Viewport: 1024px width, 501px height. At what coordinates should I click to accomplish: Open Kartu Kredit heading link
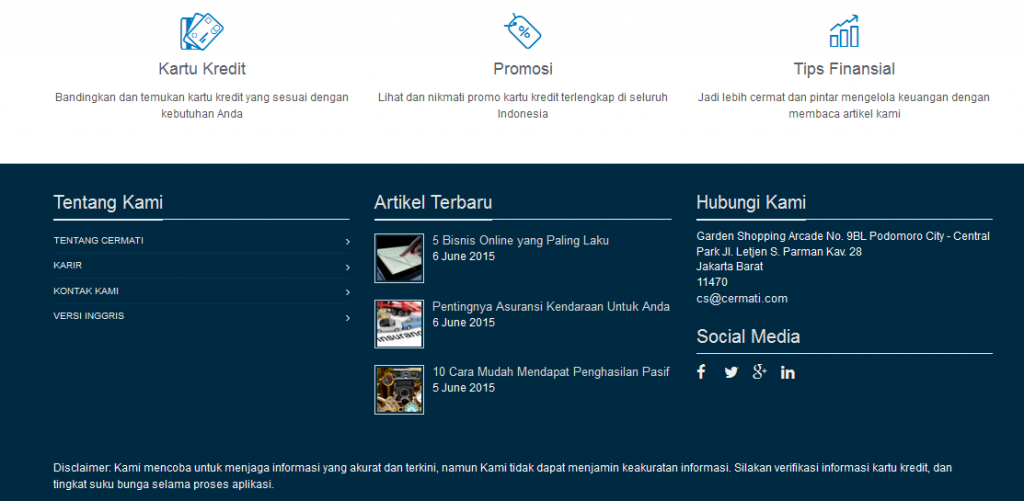click(202, 69)
